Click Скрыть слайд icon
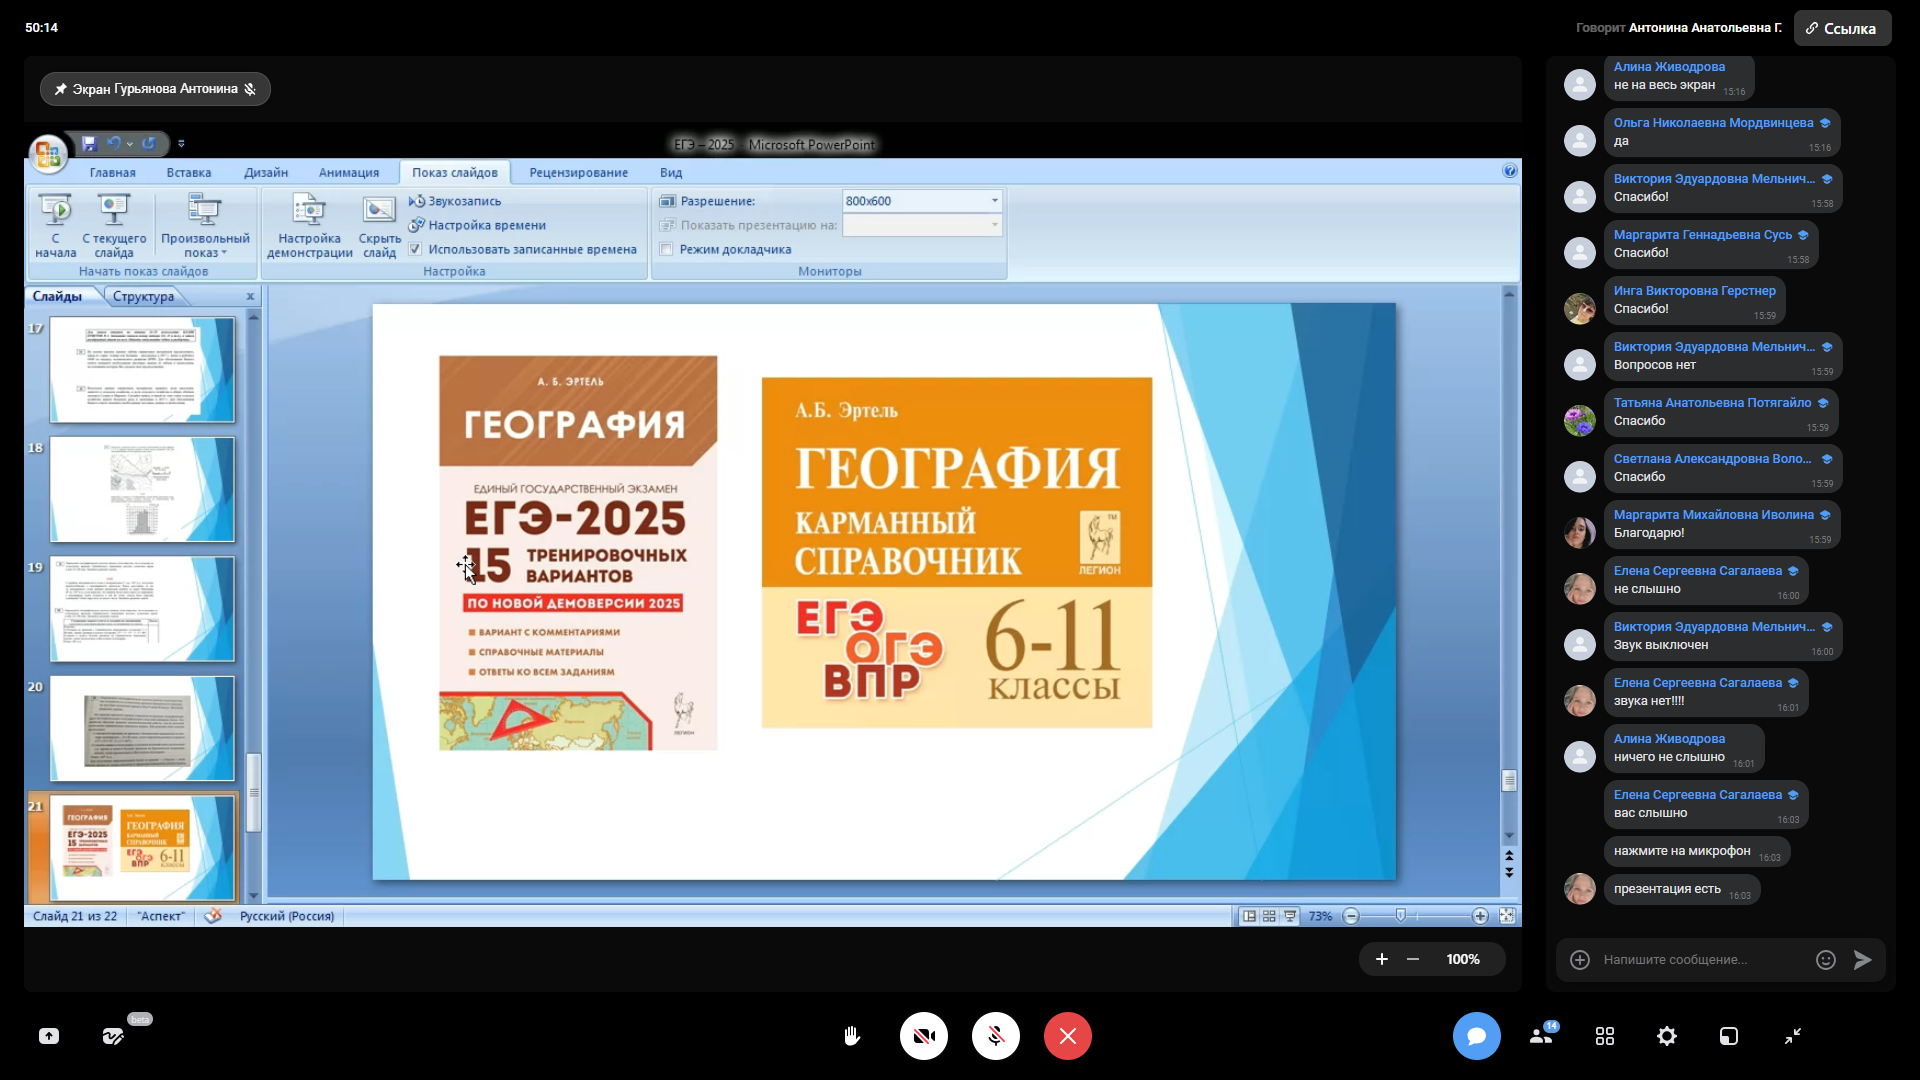This screenshot has height=1080, width=1920. click(379, 226)
